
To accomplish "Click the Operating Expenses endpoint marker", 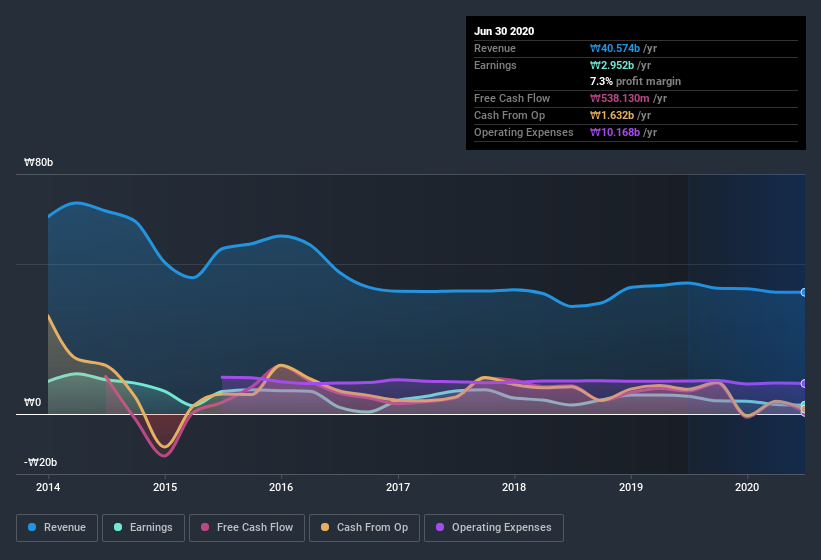I will 804,384.
